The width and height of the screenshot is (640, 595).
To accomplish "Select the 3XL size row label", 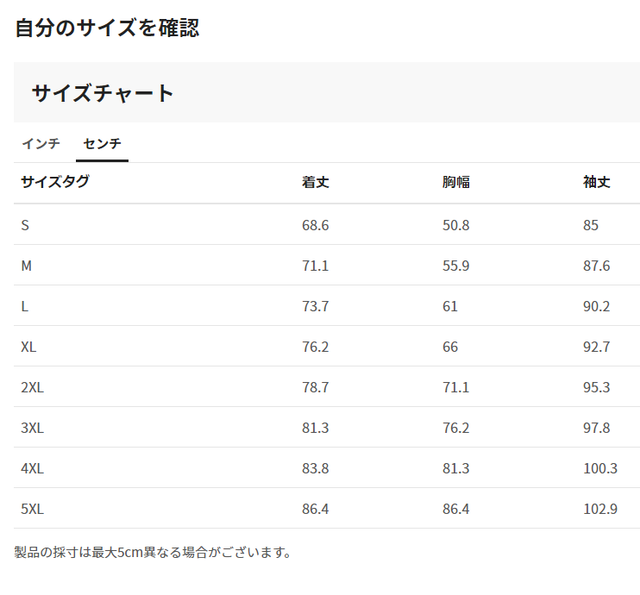I will pyautogui.click(x=32, y=428).
